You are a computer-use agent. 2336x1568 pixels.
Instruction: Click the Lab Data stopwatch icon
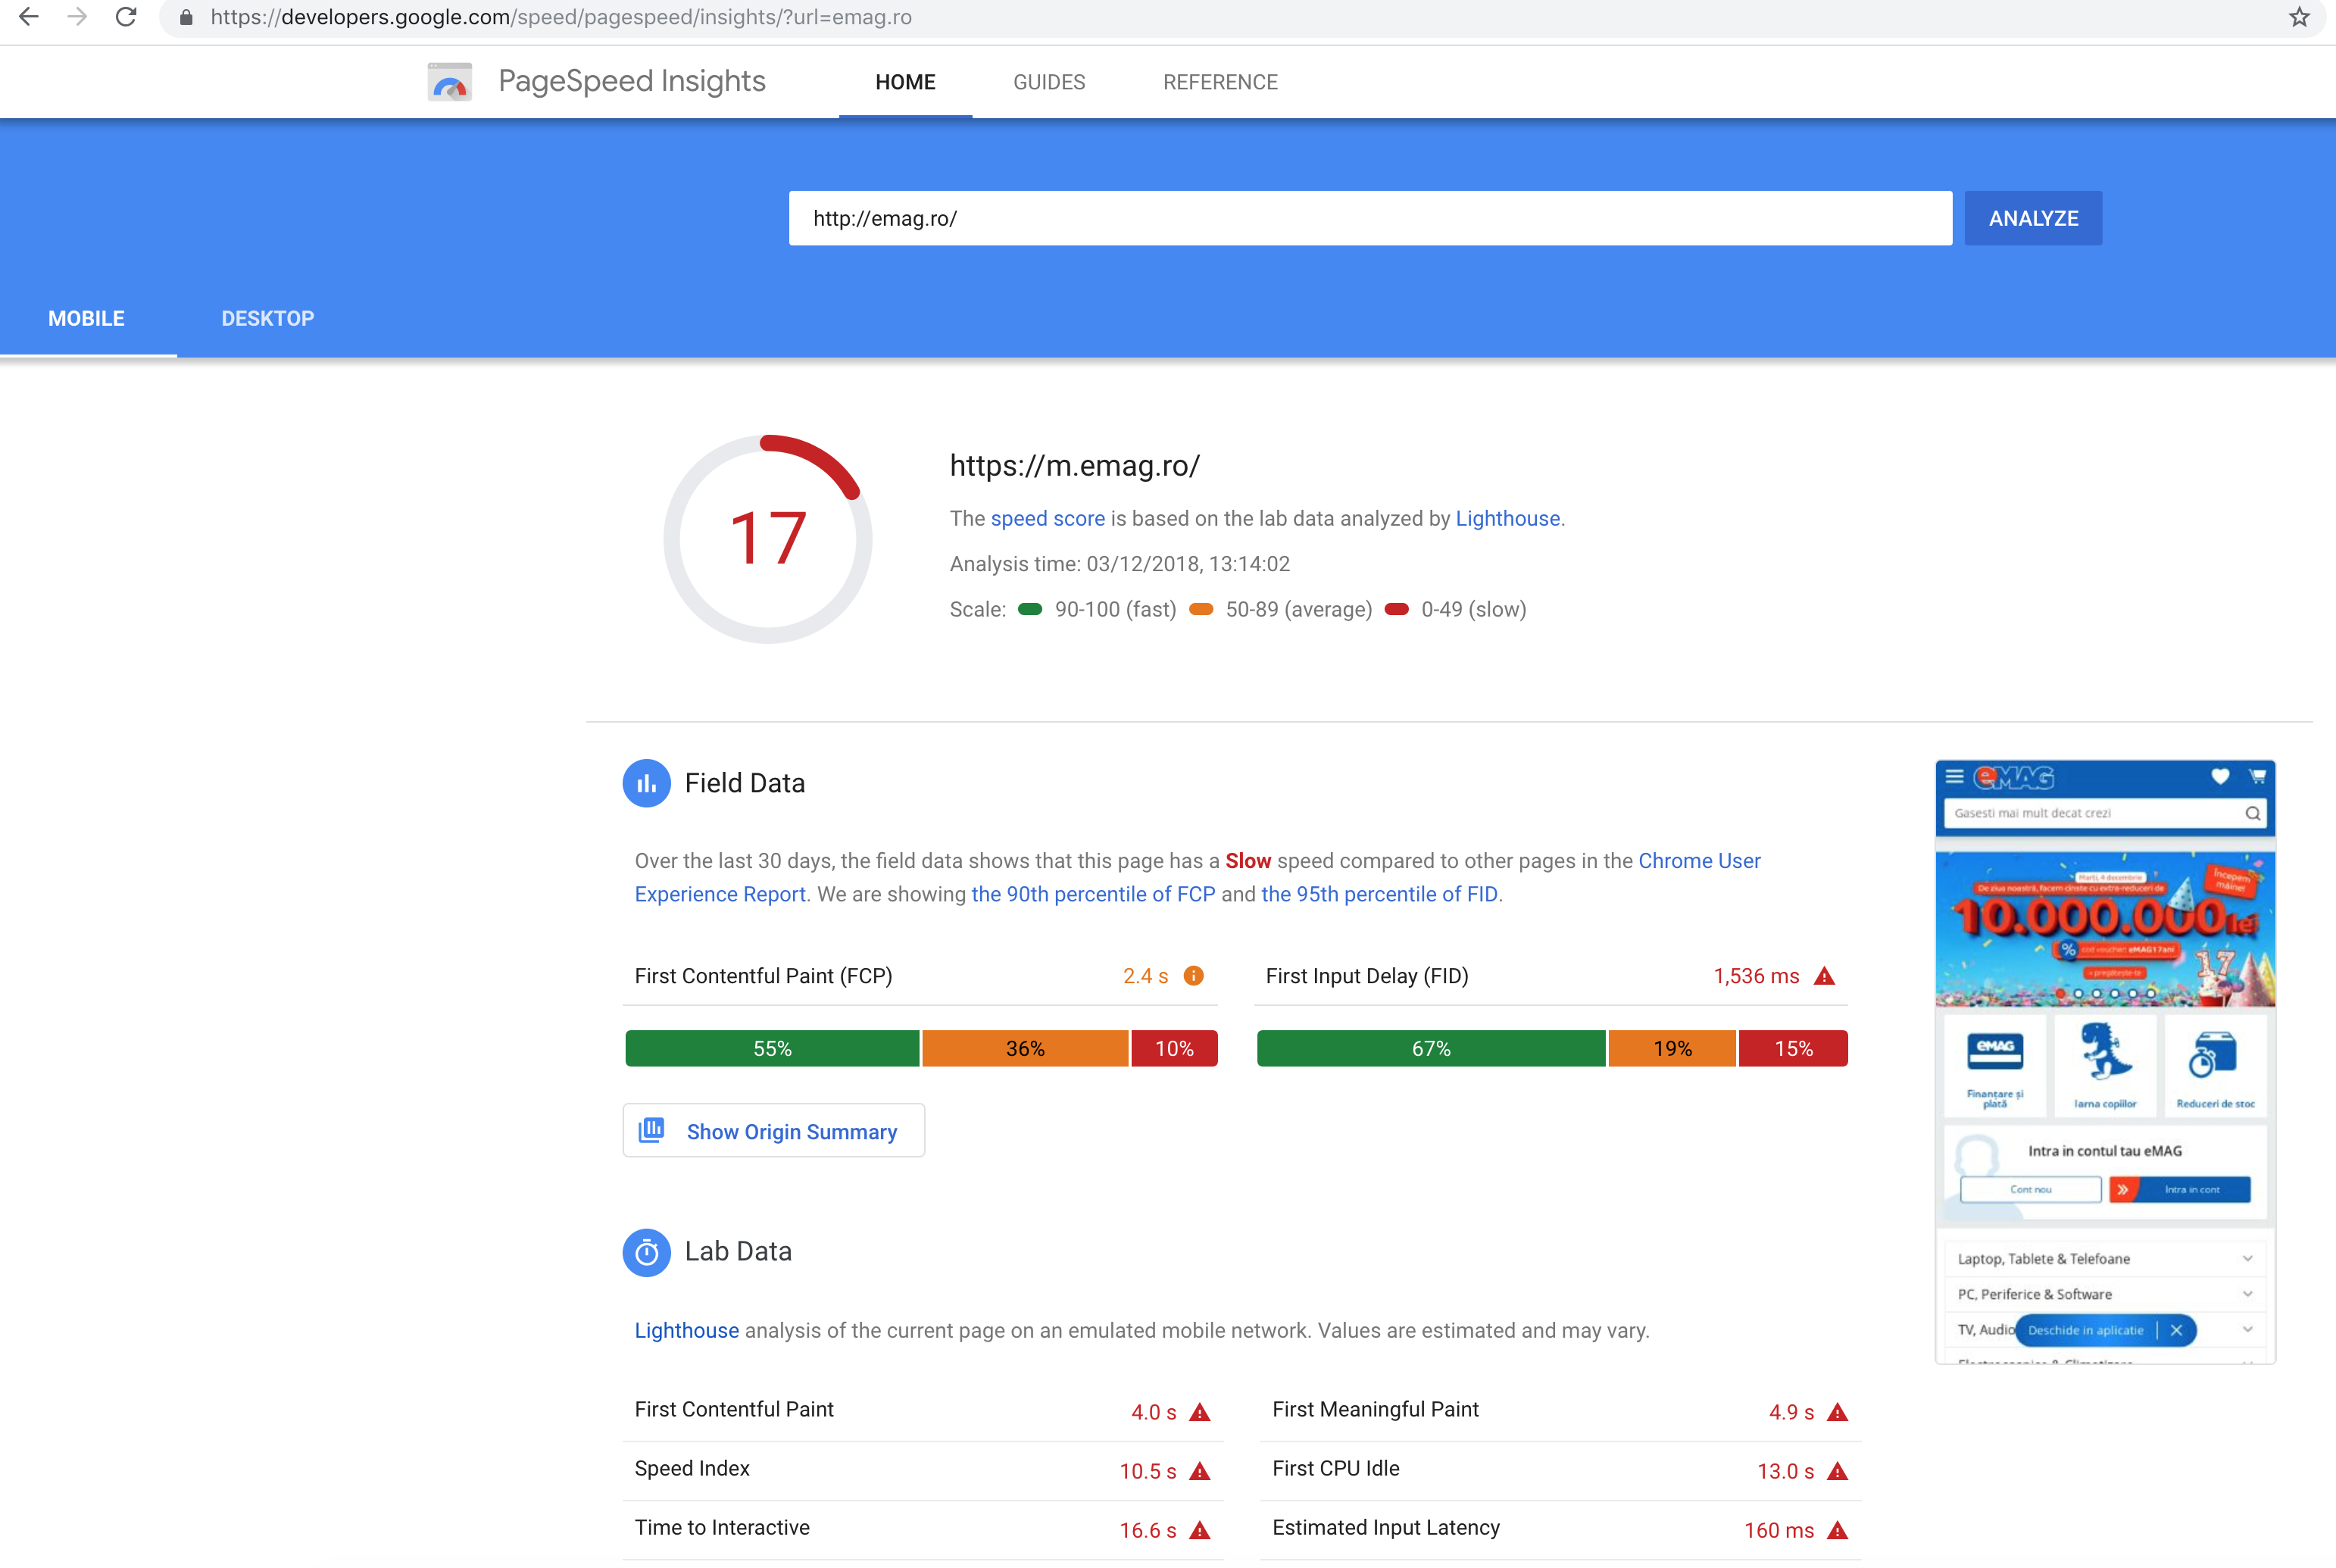(x=646, y=1252)
